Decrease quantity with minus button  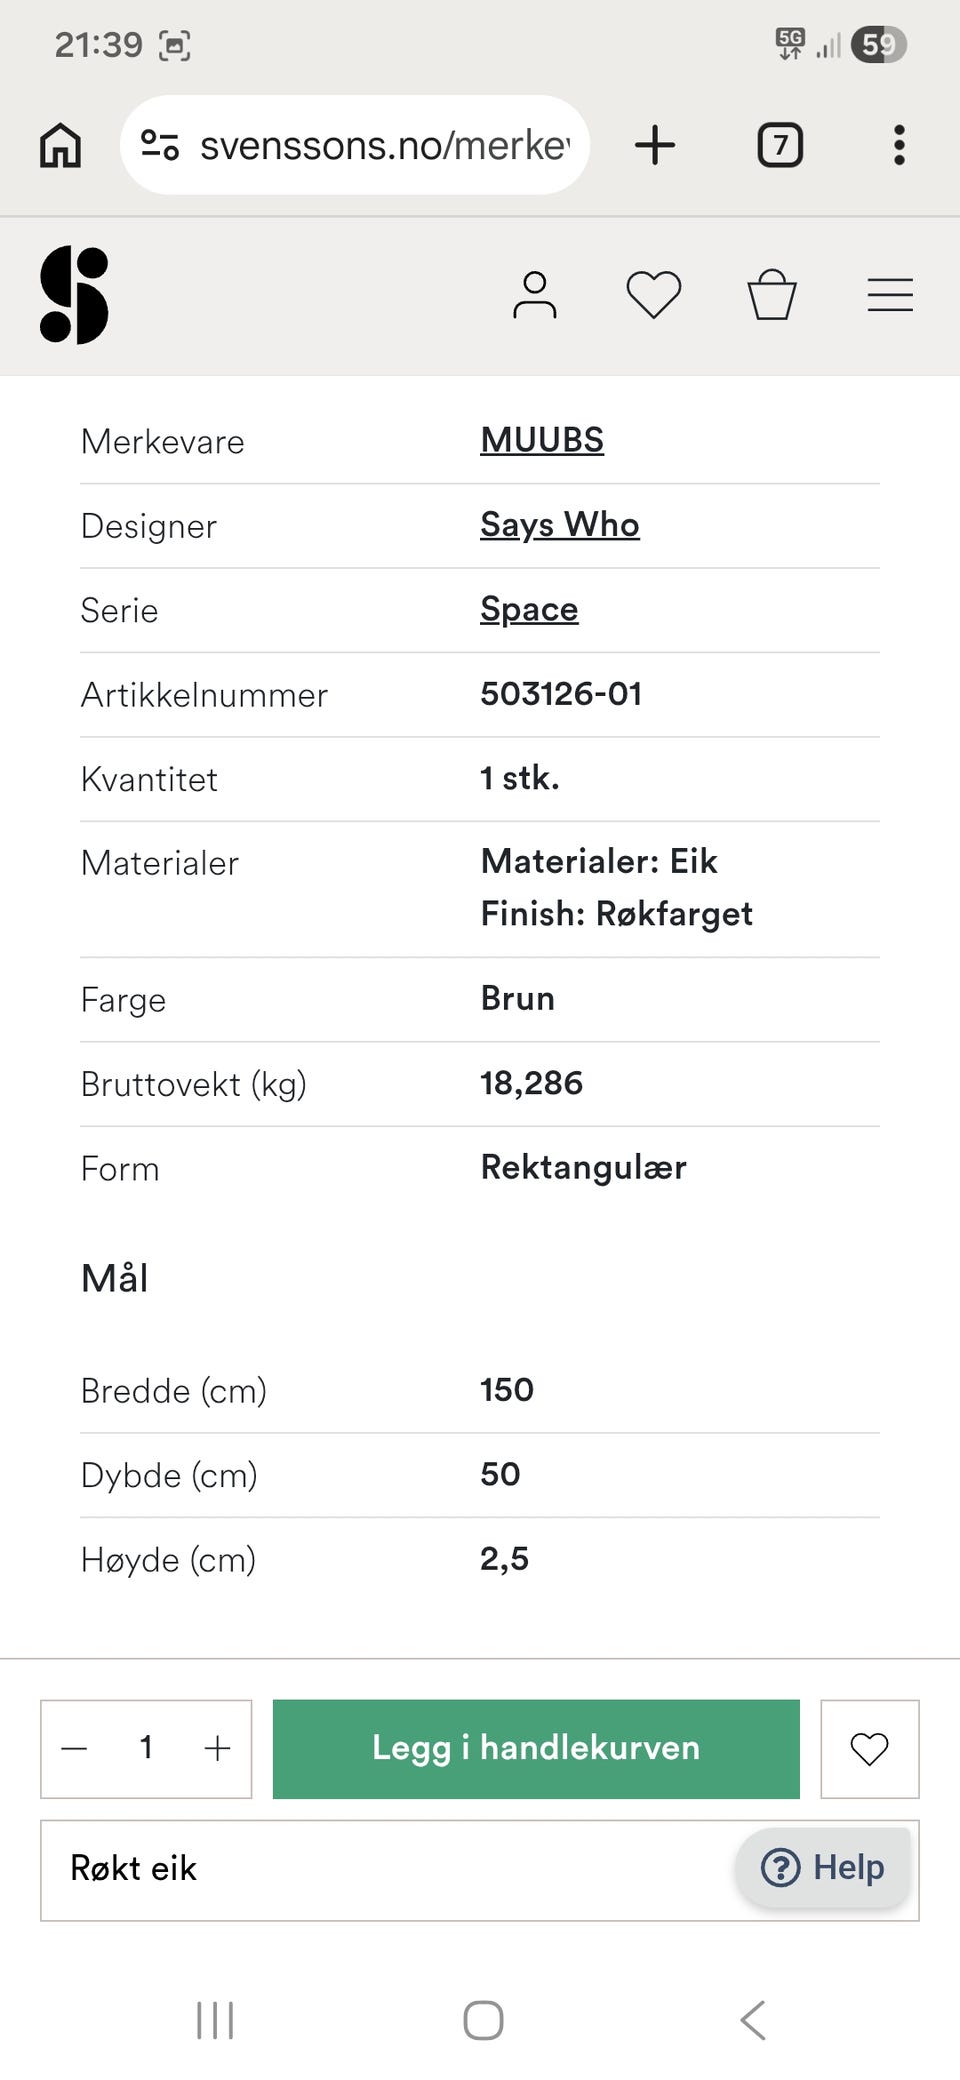[x=74, y=1748]
